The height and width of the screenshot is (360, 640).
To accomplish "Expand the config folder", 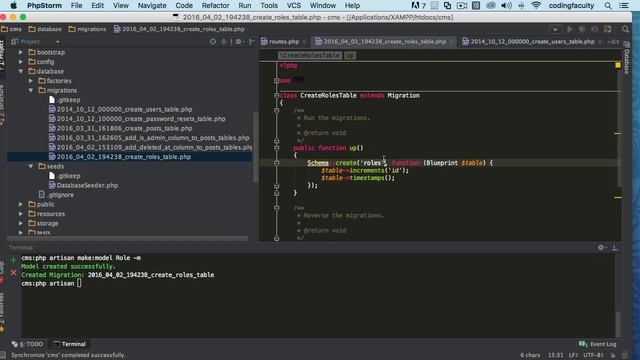I will click(x=21, y=62).
